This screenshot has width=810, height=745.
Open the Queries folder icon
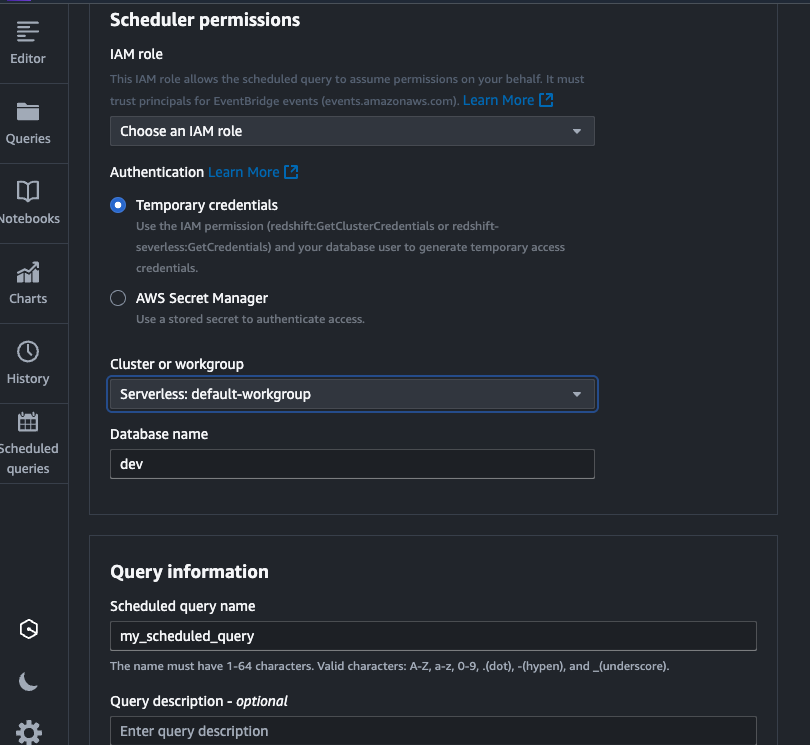point(28,113)
